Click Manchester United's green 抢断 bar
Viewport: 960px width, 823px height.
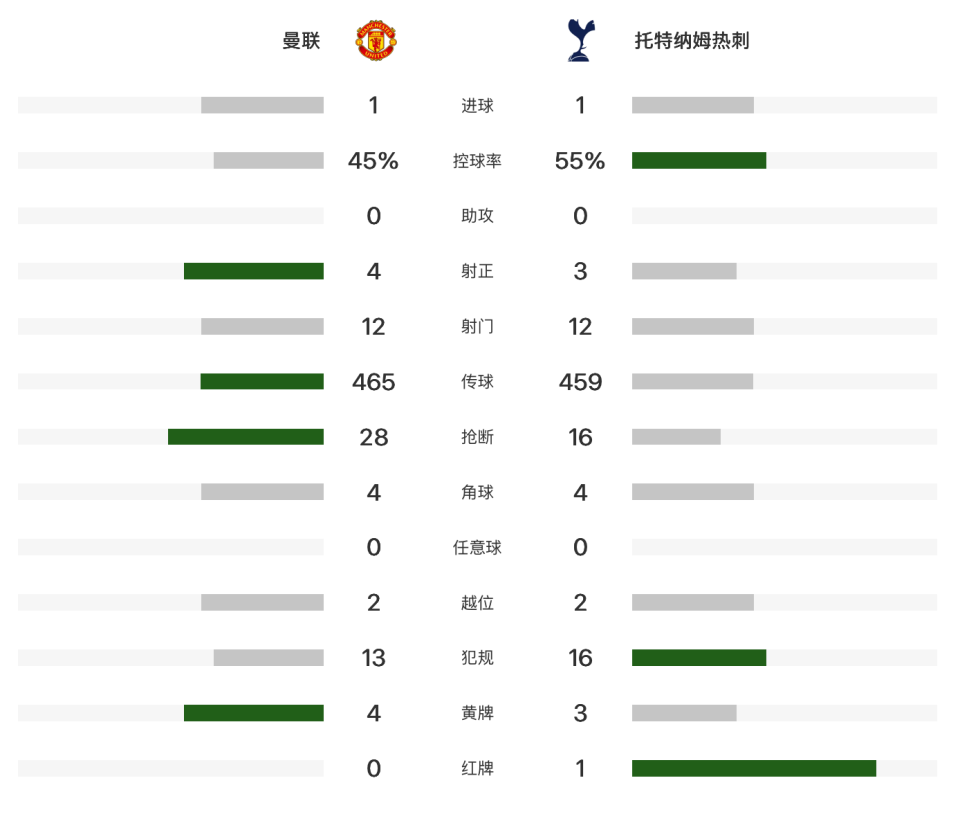tap(246, 437)
